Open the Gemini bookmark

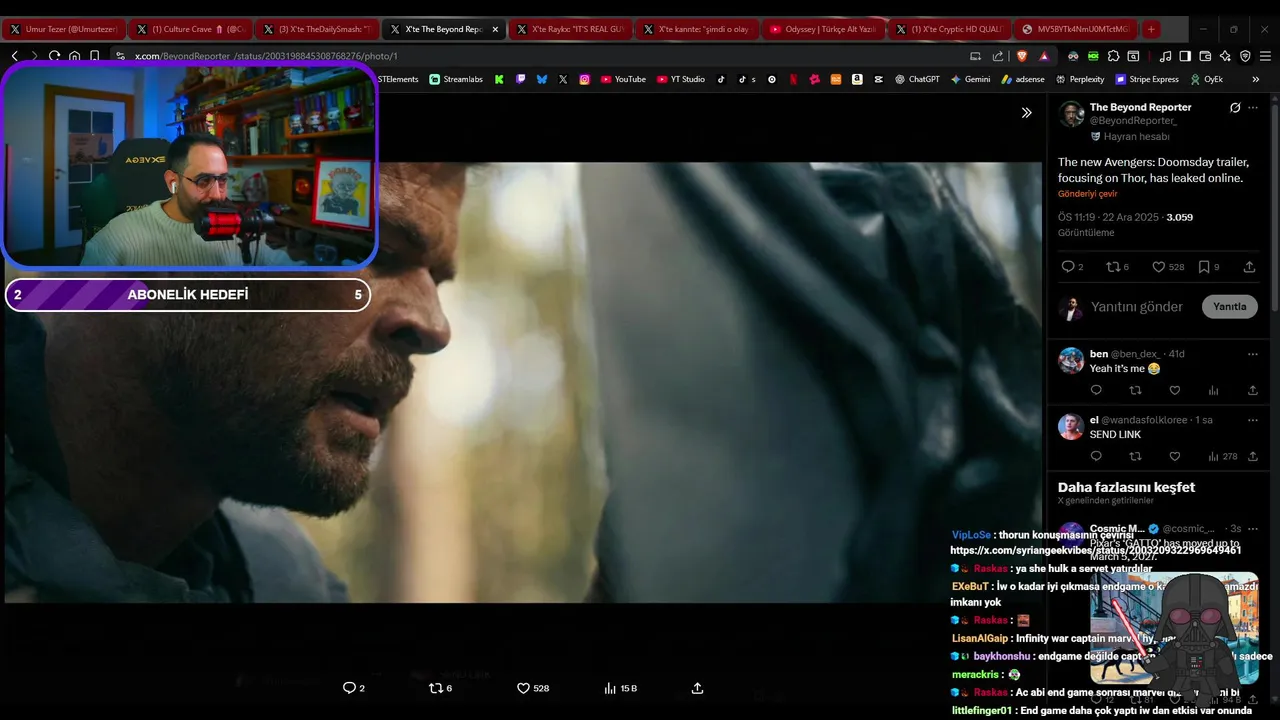[x=970, y=79]
